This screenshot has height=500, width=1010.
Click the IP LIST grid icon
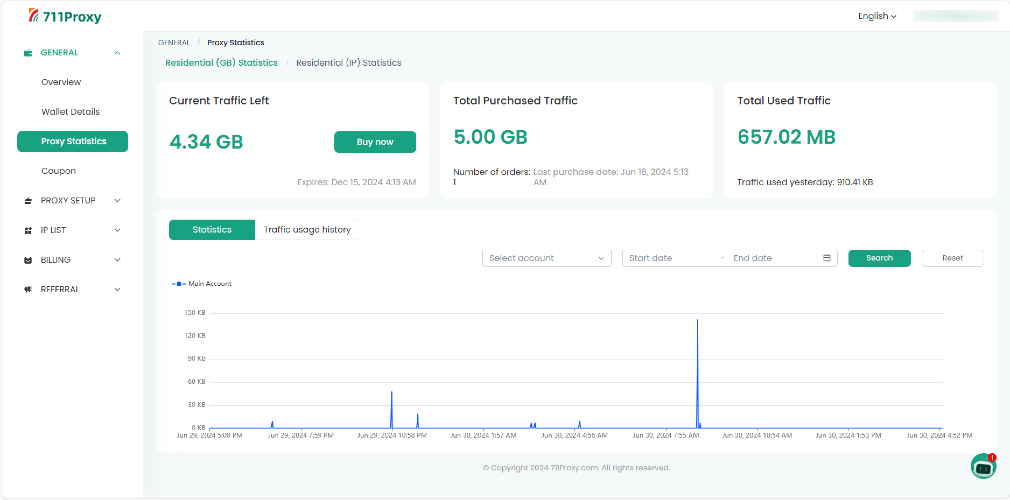28,231
